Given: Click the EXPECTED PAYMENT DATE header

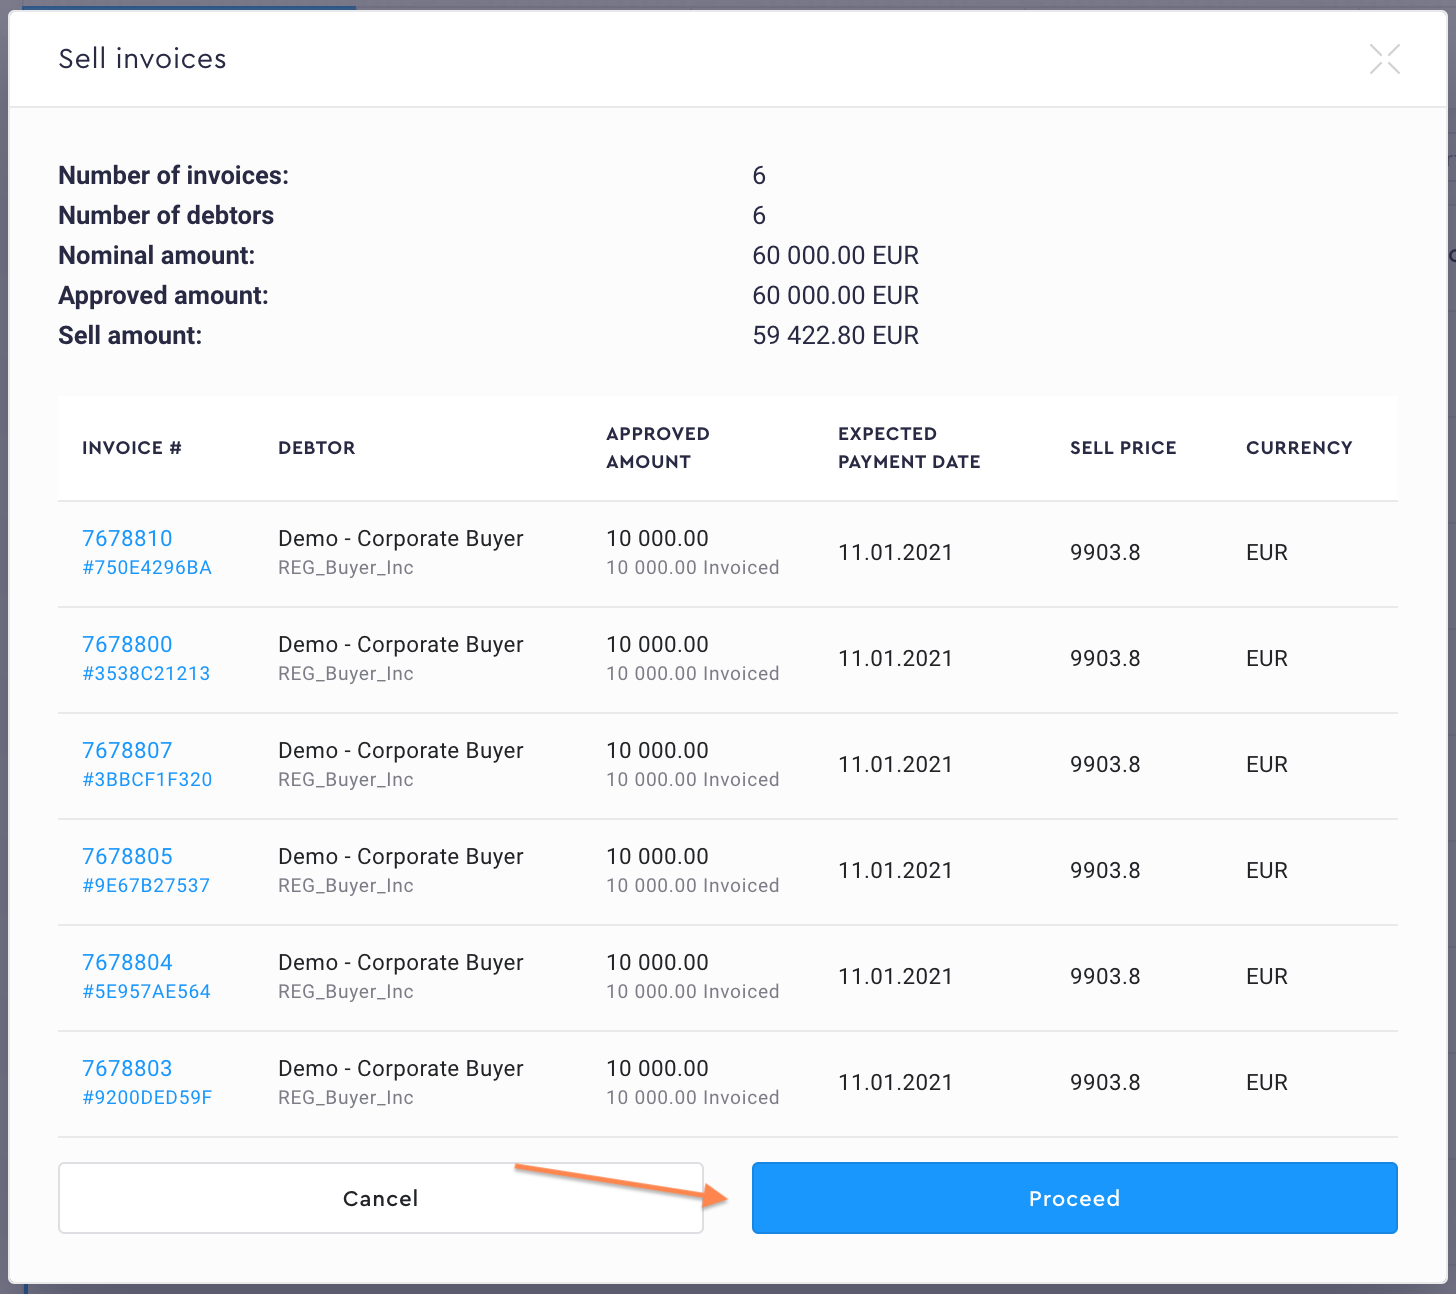Looking at the screenshot, I should [908, 448].
